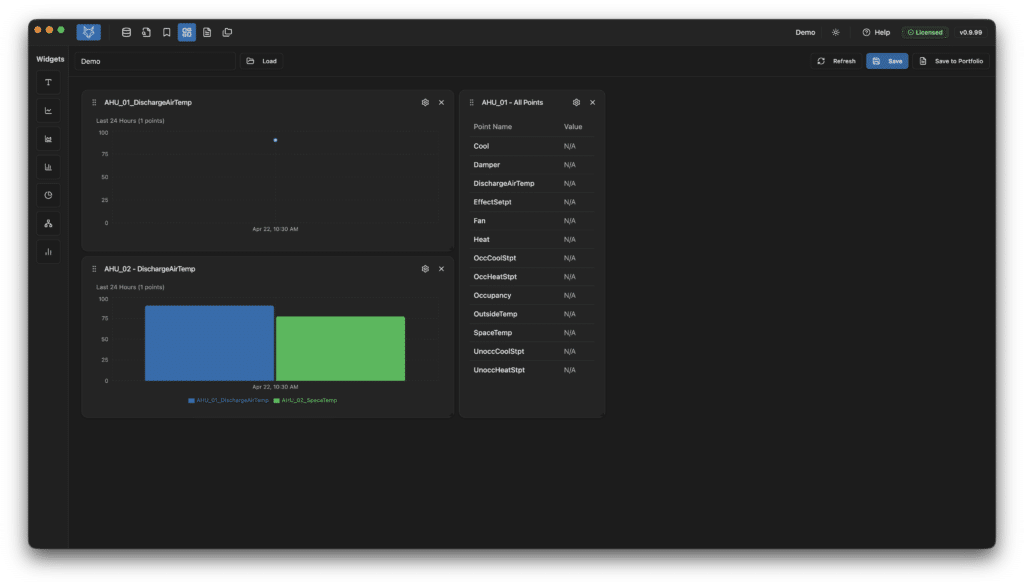Click the Licensed status badge
This screenshot has height=586, width=1024.
coord(925,32)
